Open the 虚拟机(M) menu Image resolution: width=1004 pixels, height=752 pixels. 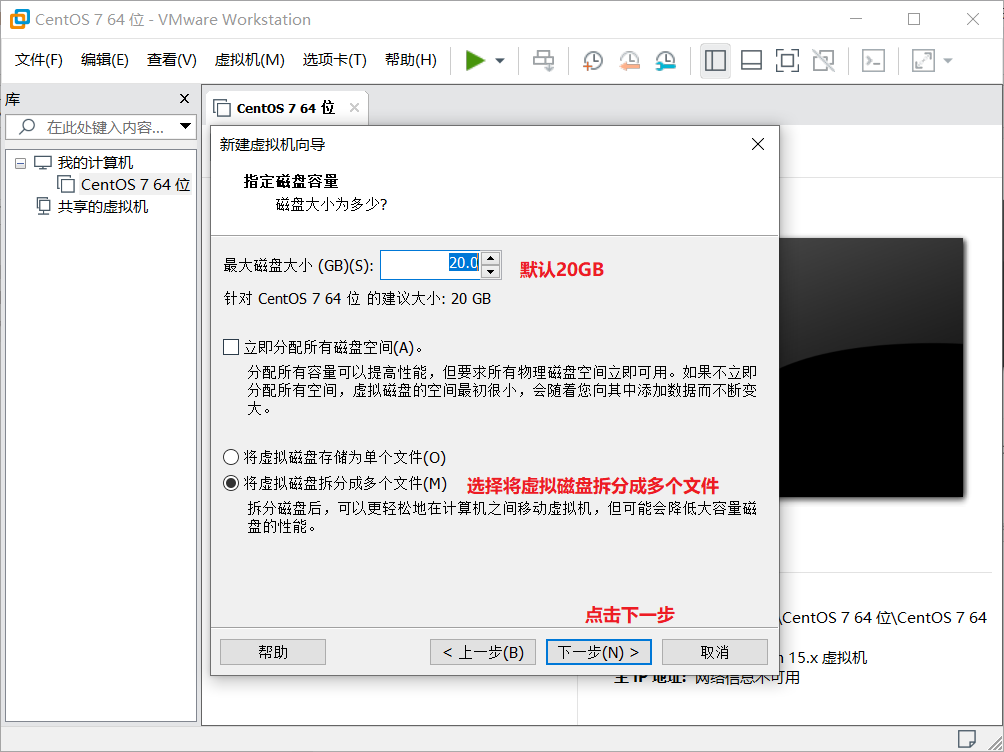pos(249,60)
